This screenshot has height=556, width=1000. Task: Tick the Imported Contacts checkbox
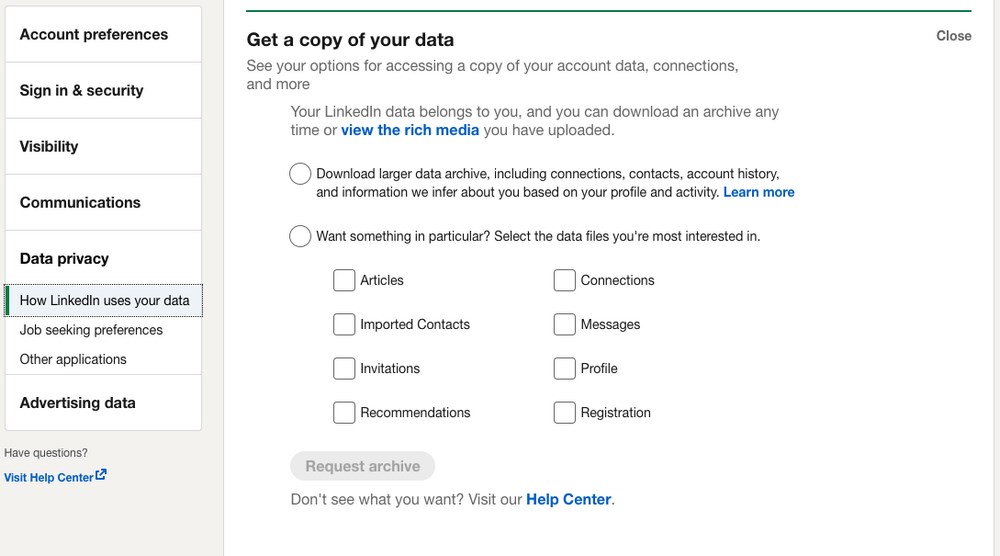[344, 324]
